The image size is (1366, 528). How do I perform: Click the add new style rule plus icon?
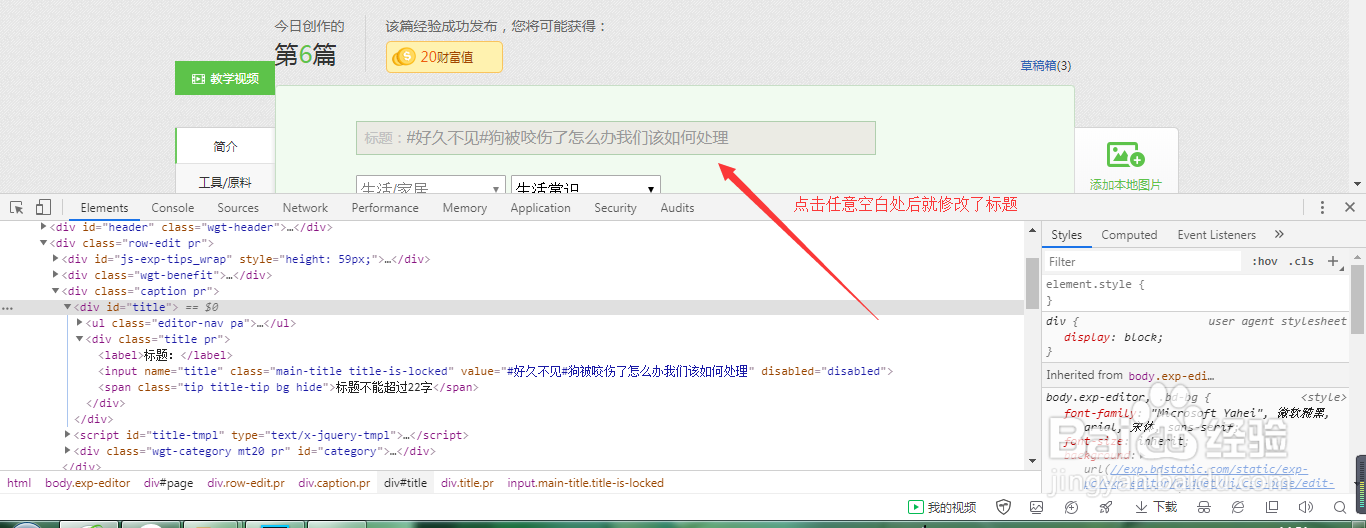1332,261
